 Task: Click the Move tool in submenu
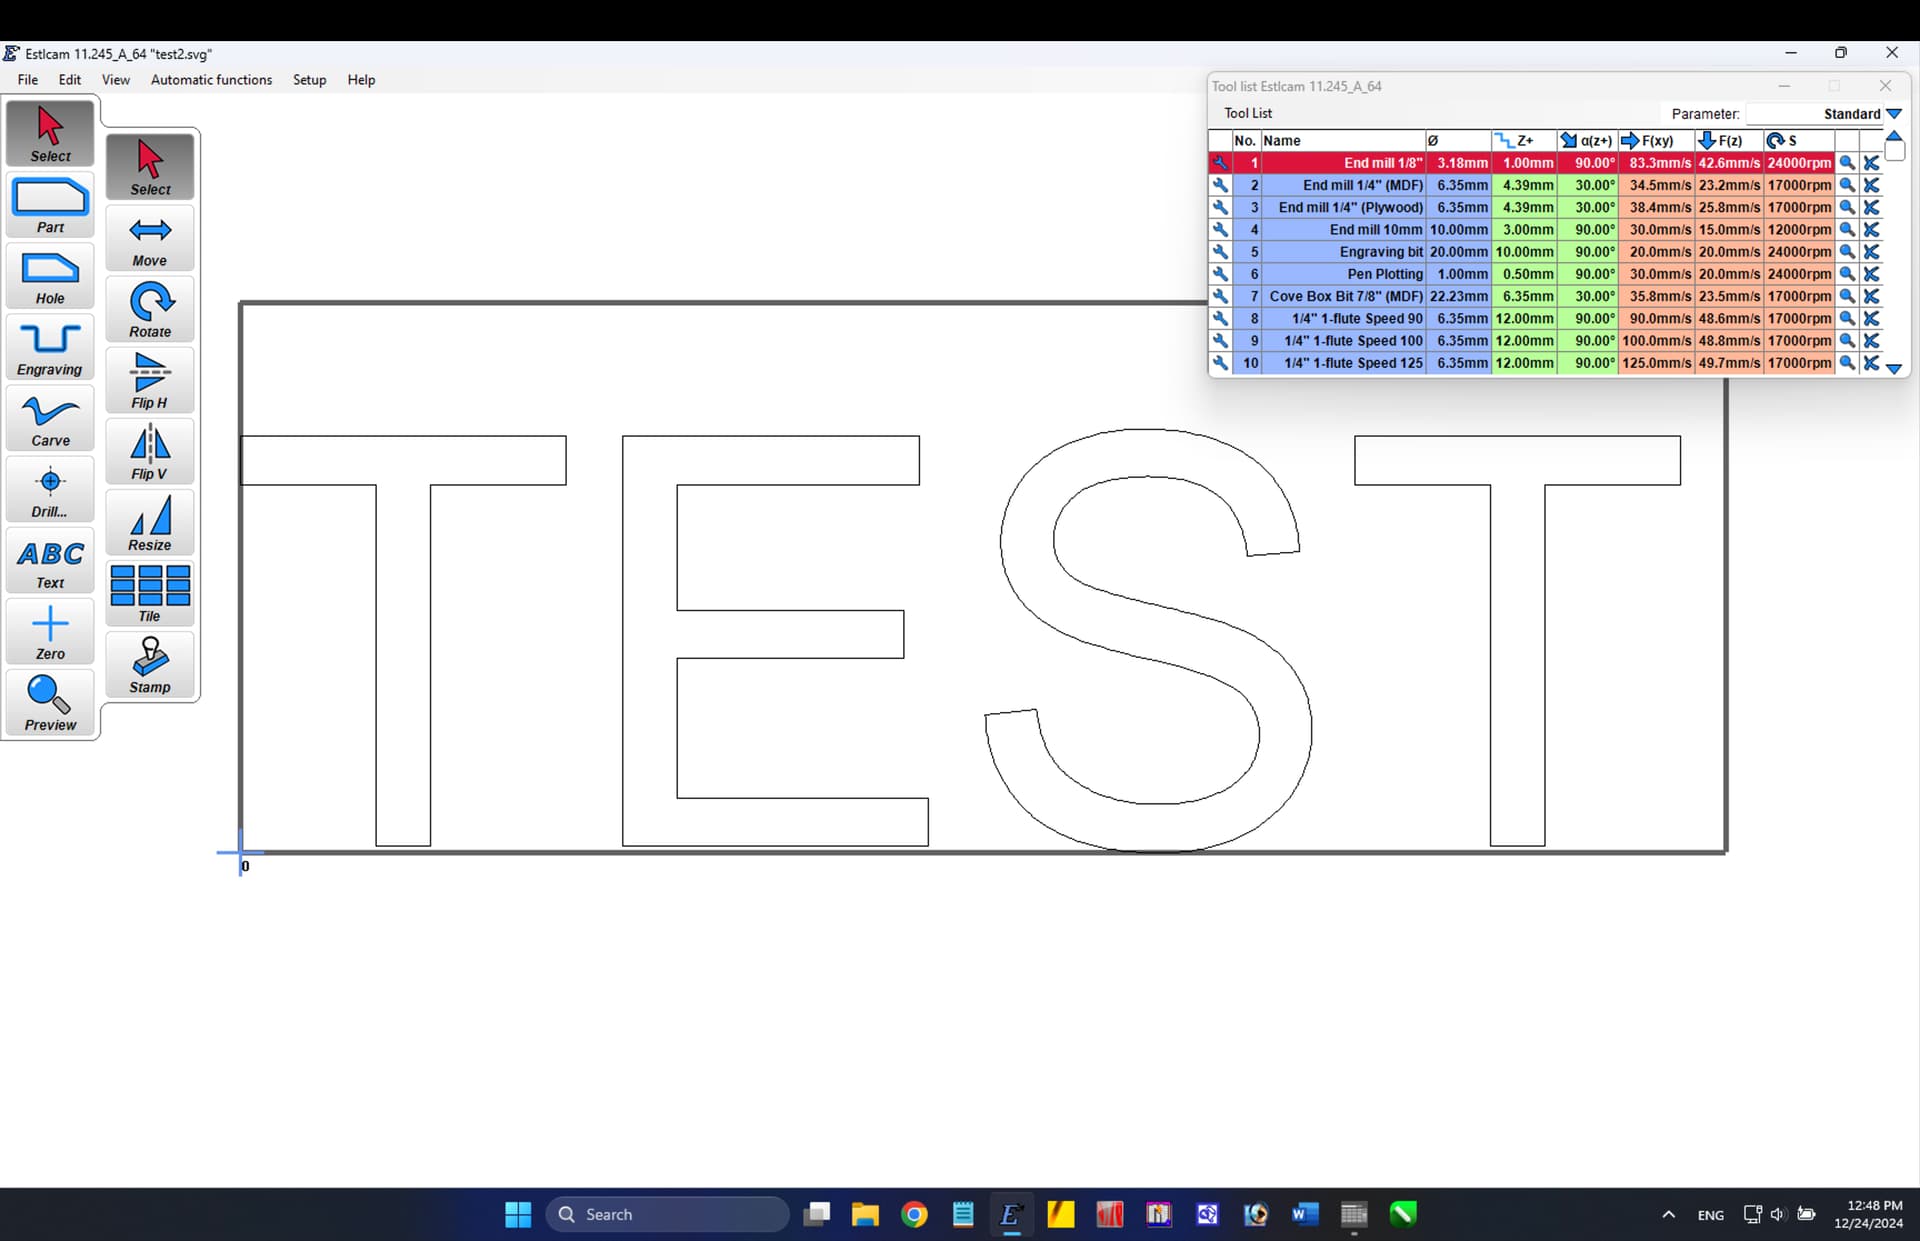click(x=150, y=238)
